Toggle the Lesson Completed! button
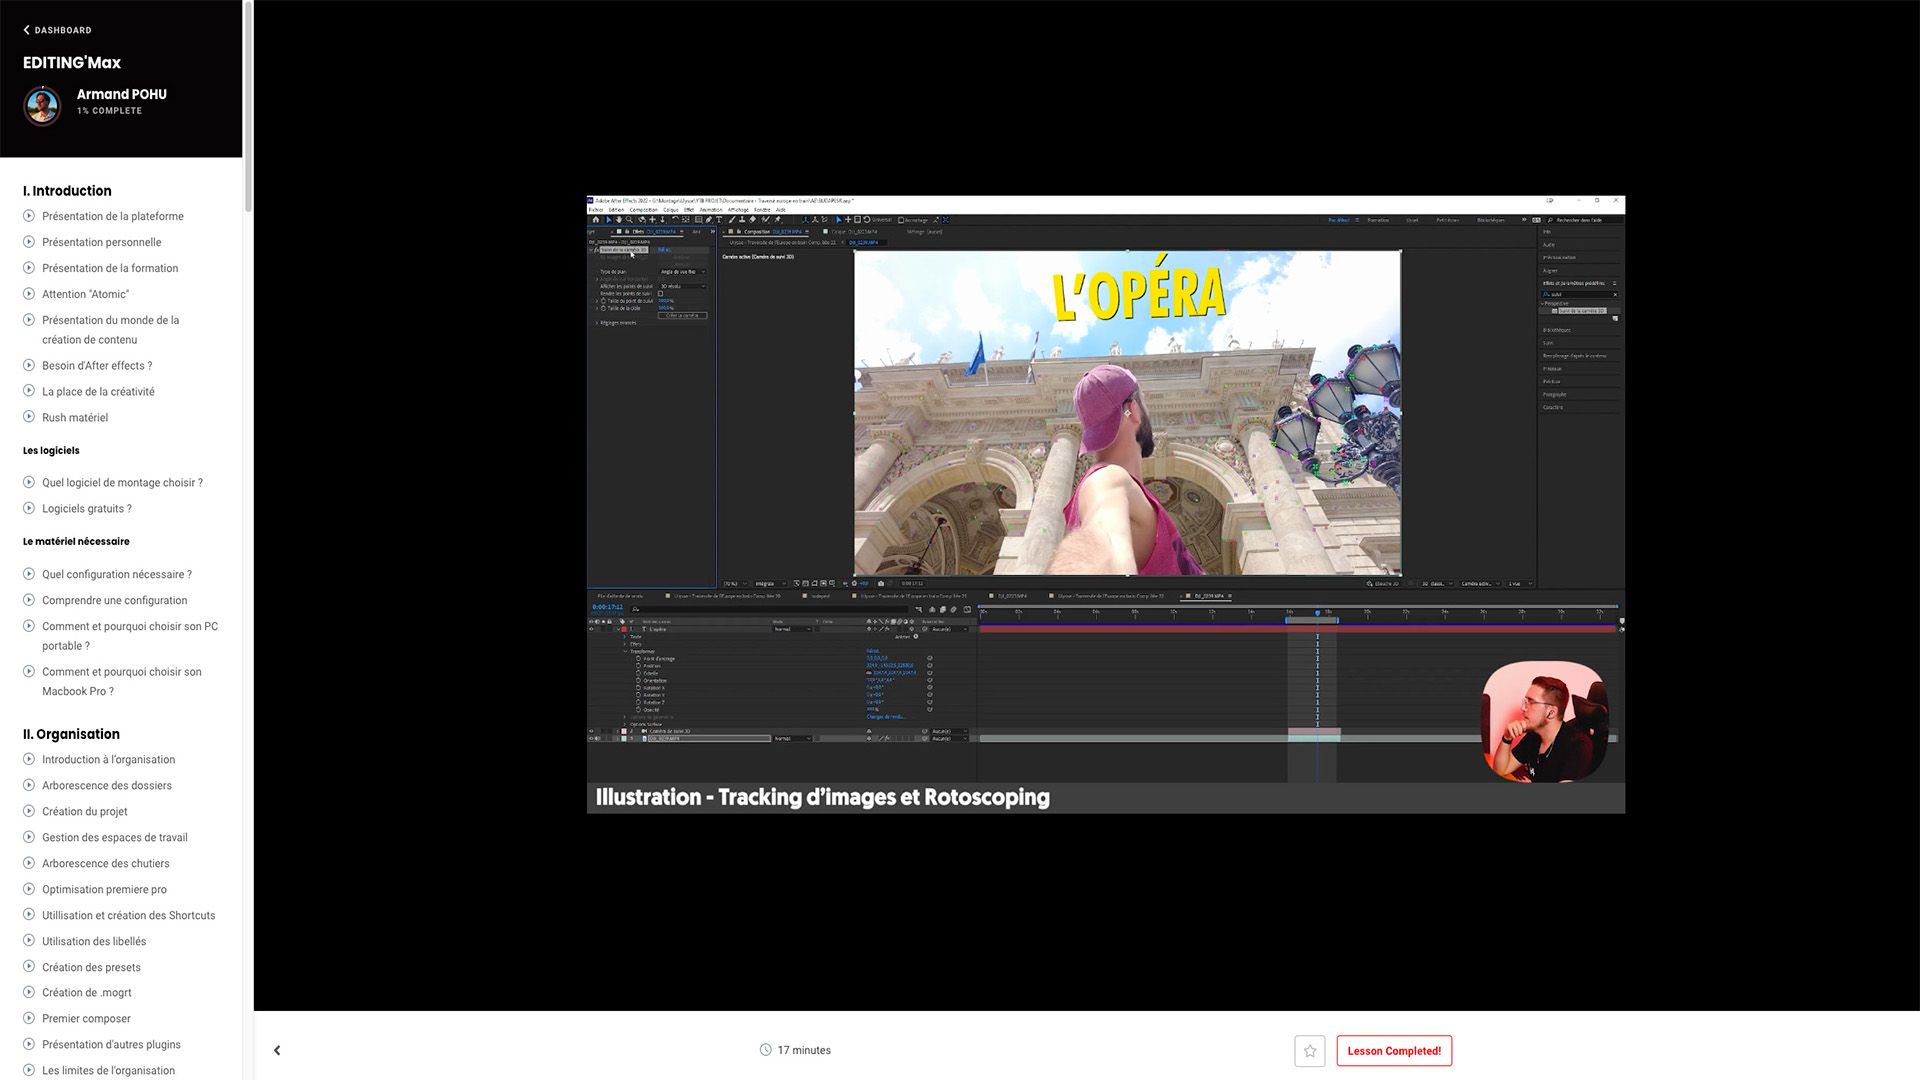 tap(1393, 1051)
